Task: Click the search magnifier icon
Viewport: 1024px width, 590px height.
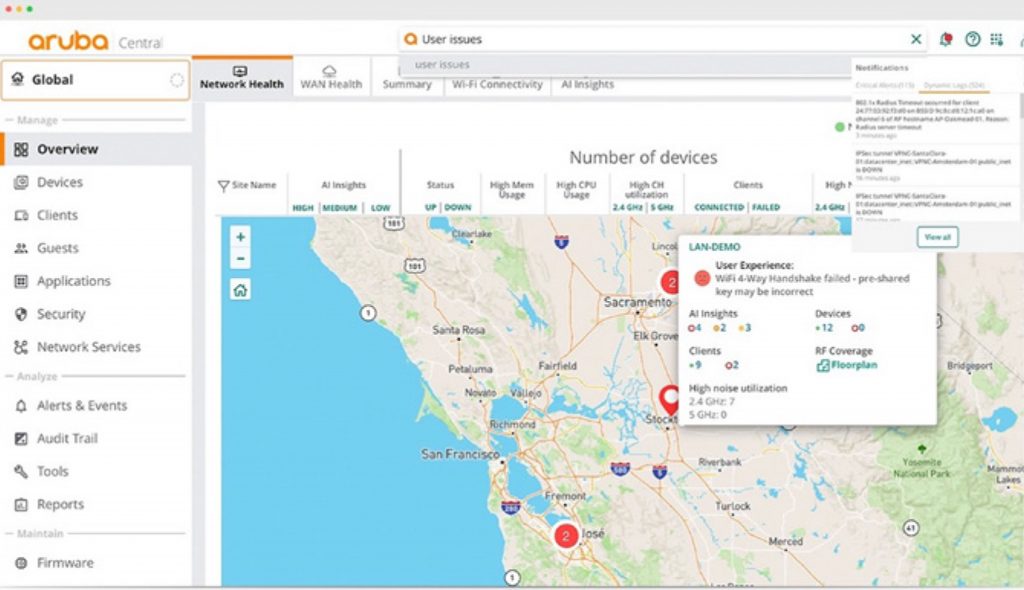Action: coord(410,39)
